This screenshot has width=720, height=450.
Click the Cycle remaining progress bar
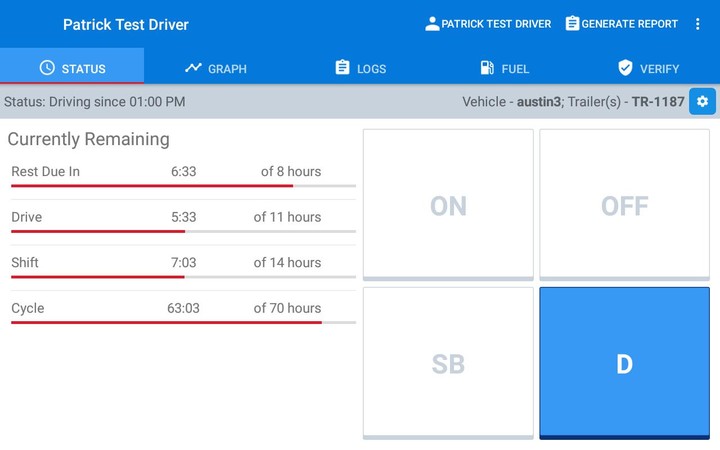click(x=183, y=322)
